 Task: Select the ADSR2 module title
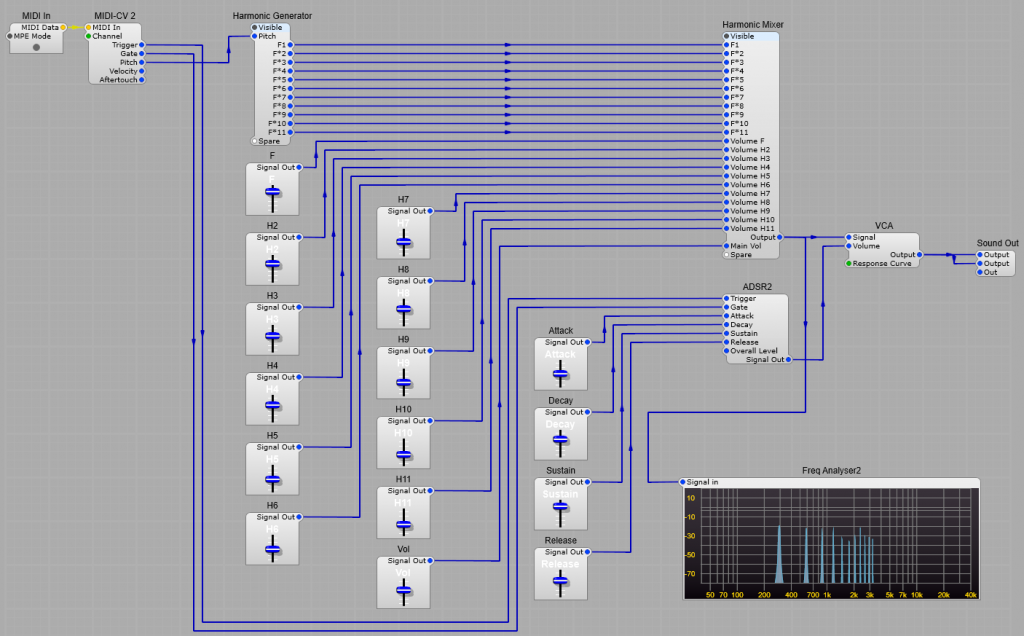(758, 286)
